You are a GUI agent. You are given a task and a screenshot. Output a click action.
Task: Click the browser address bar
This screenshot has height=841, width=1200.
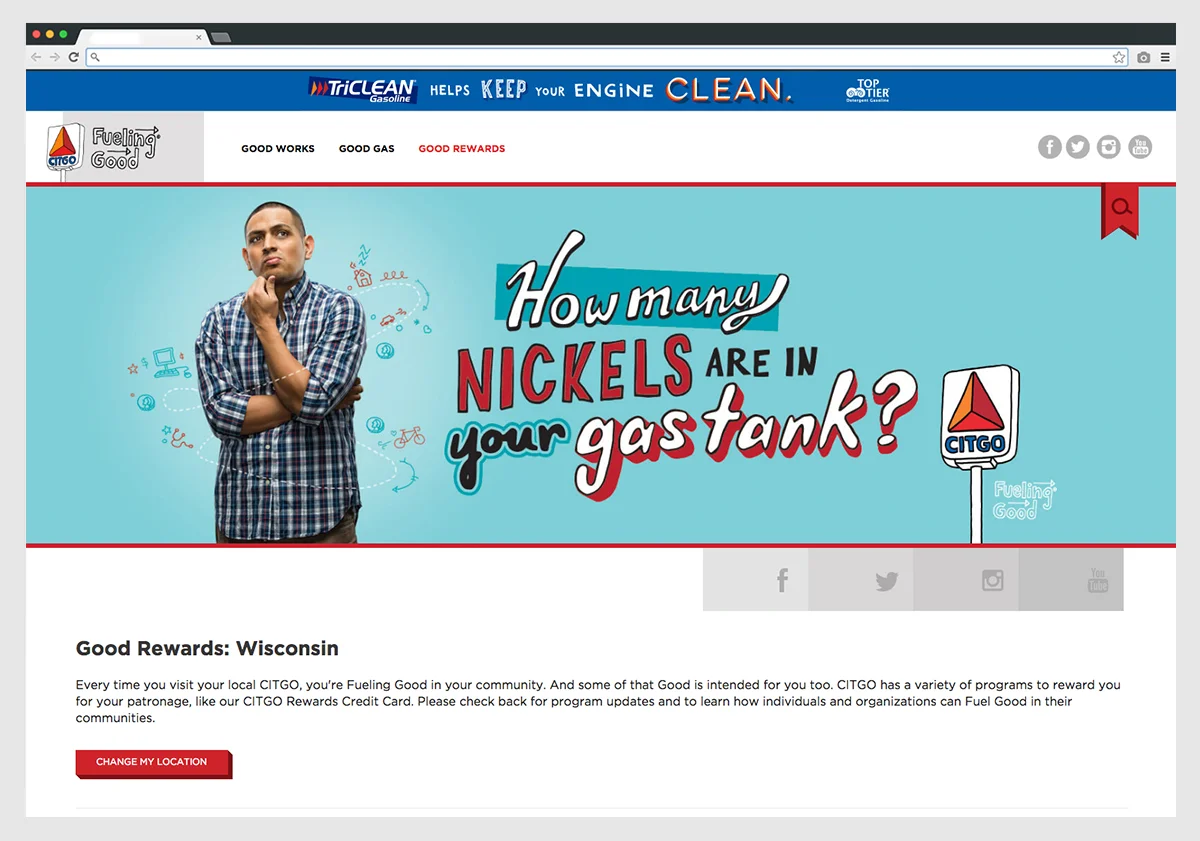pyautogui.click(x=608, y=58)
